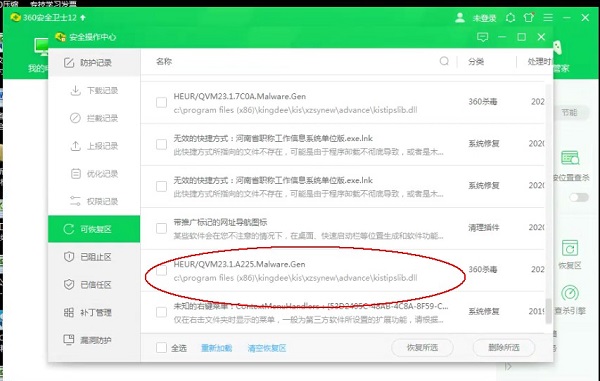
Task: Click the grid icon beside 补丁管理
Action: [69, 313]
